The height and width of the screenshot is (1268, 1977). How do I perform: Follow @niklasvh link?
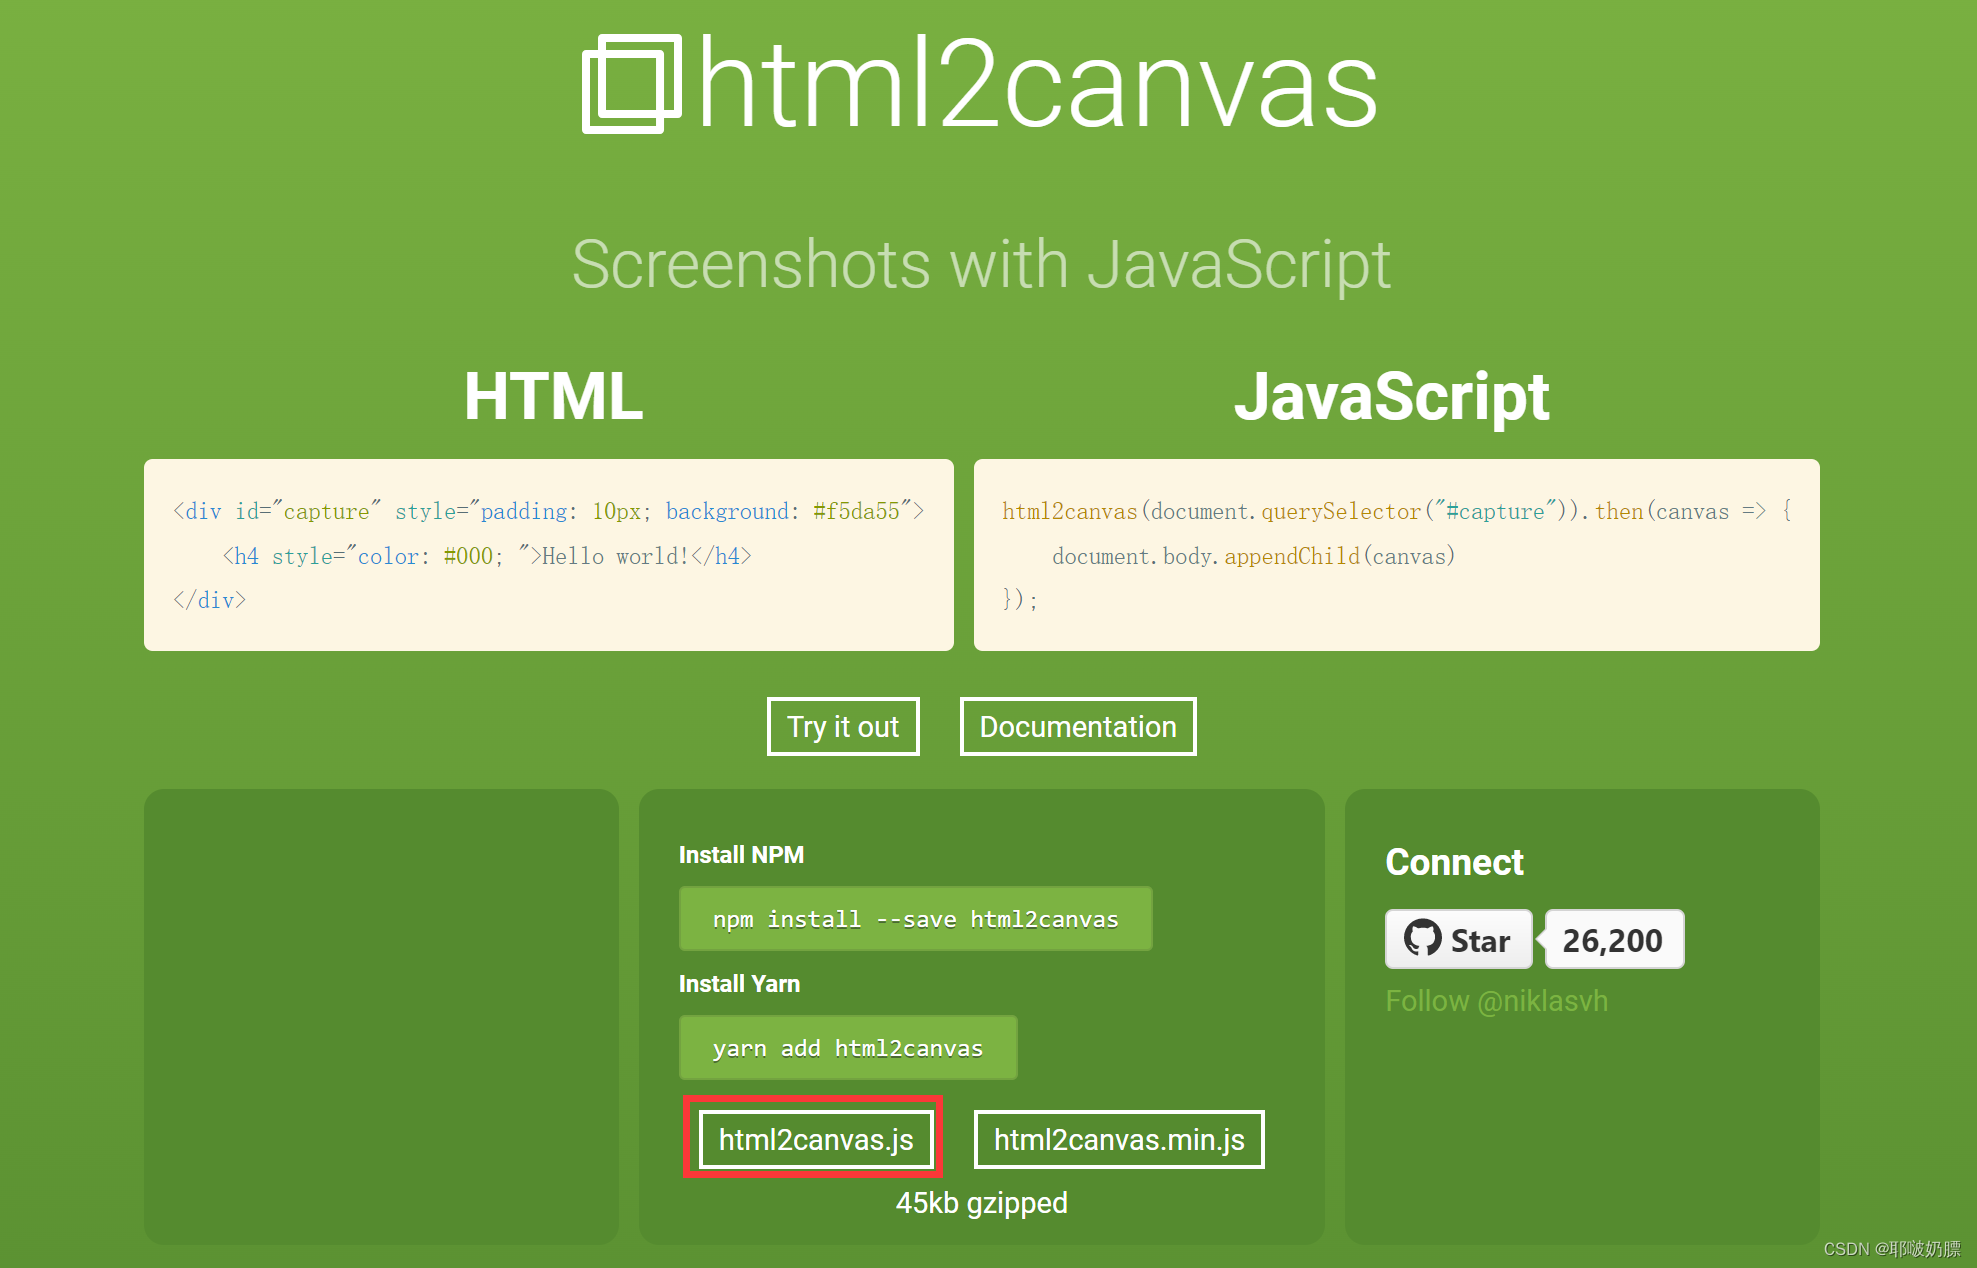tap(1496, 1001)
